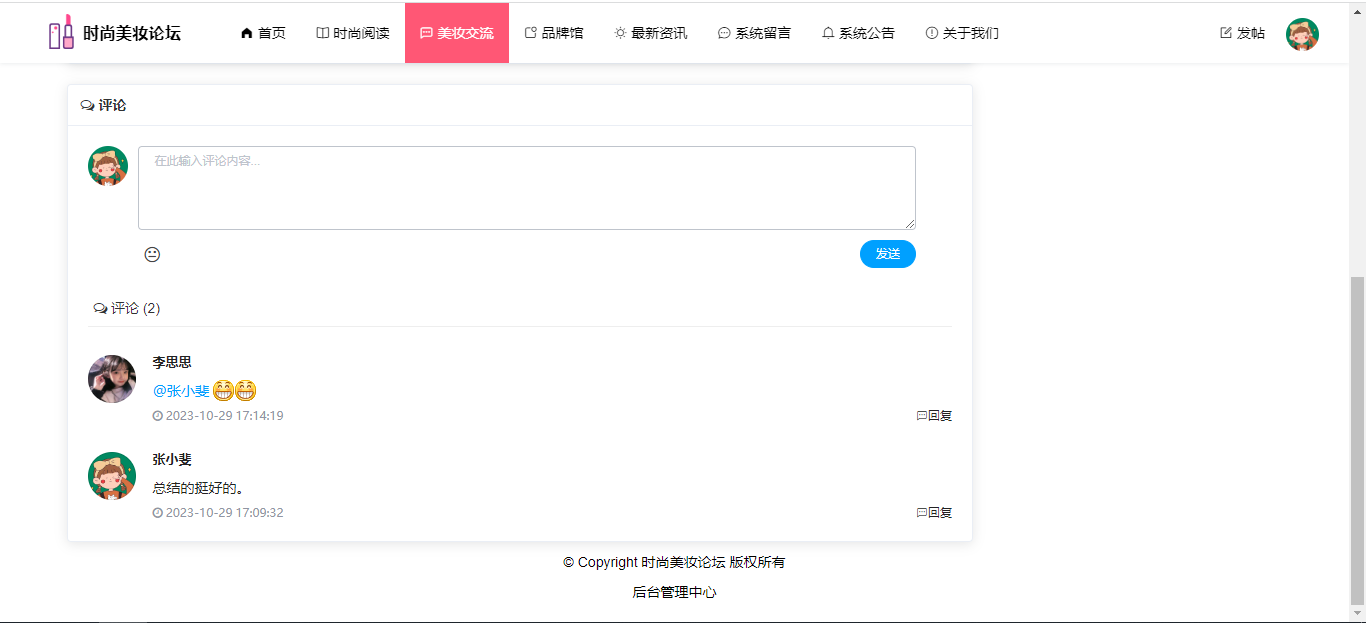Image resolution: width=1366 pixels, height=623 pixels.
Task: Open the emoji picker smiley icon
Action: pos(152,254)
